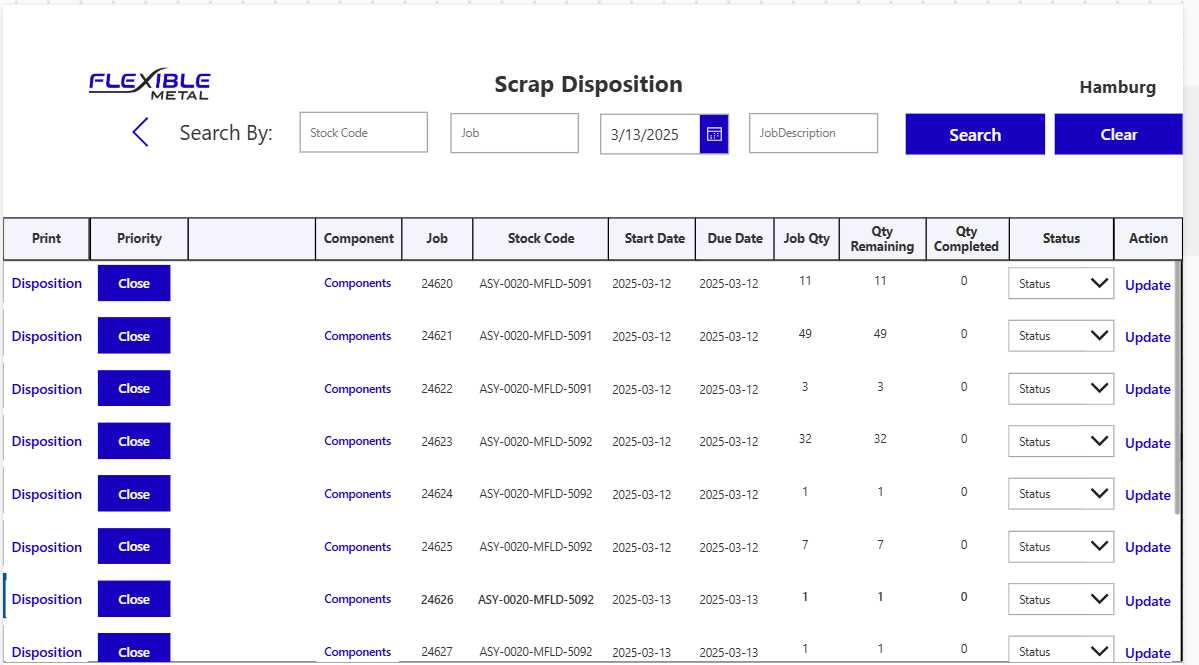Click the Flexible Metal logo
The width and height of the screenshot is (1199, 665).
click(150, 85)
